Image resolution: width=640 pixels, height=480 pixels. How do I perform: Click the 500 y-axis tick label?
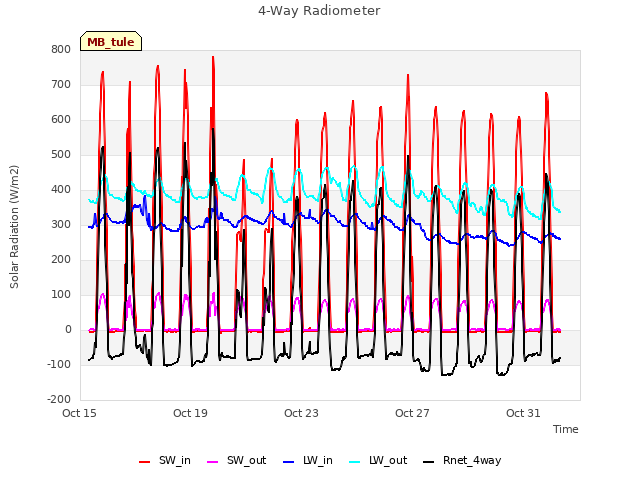pyautogui.click(x=61, y=155)
